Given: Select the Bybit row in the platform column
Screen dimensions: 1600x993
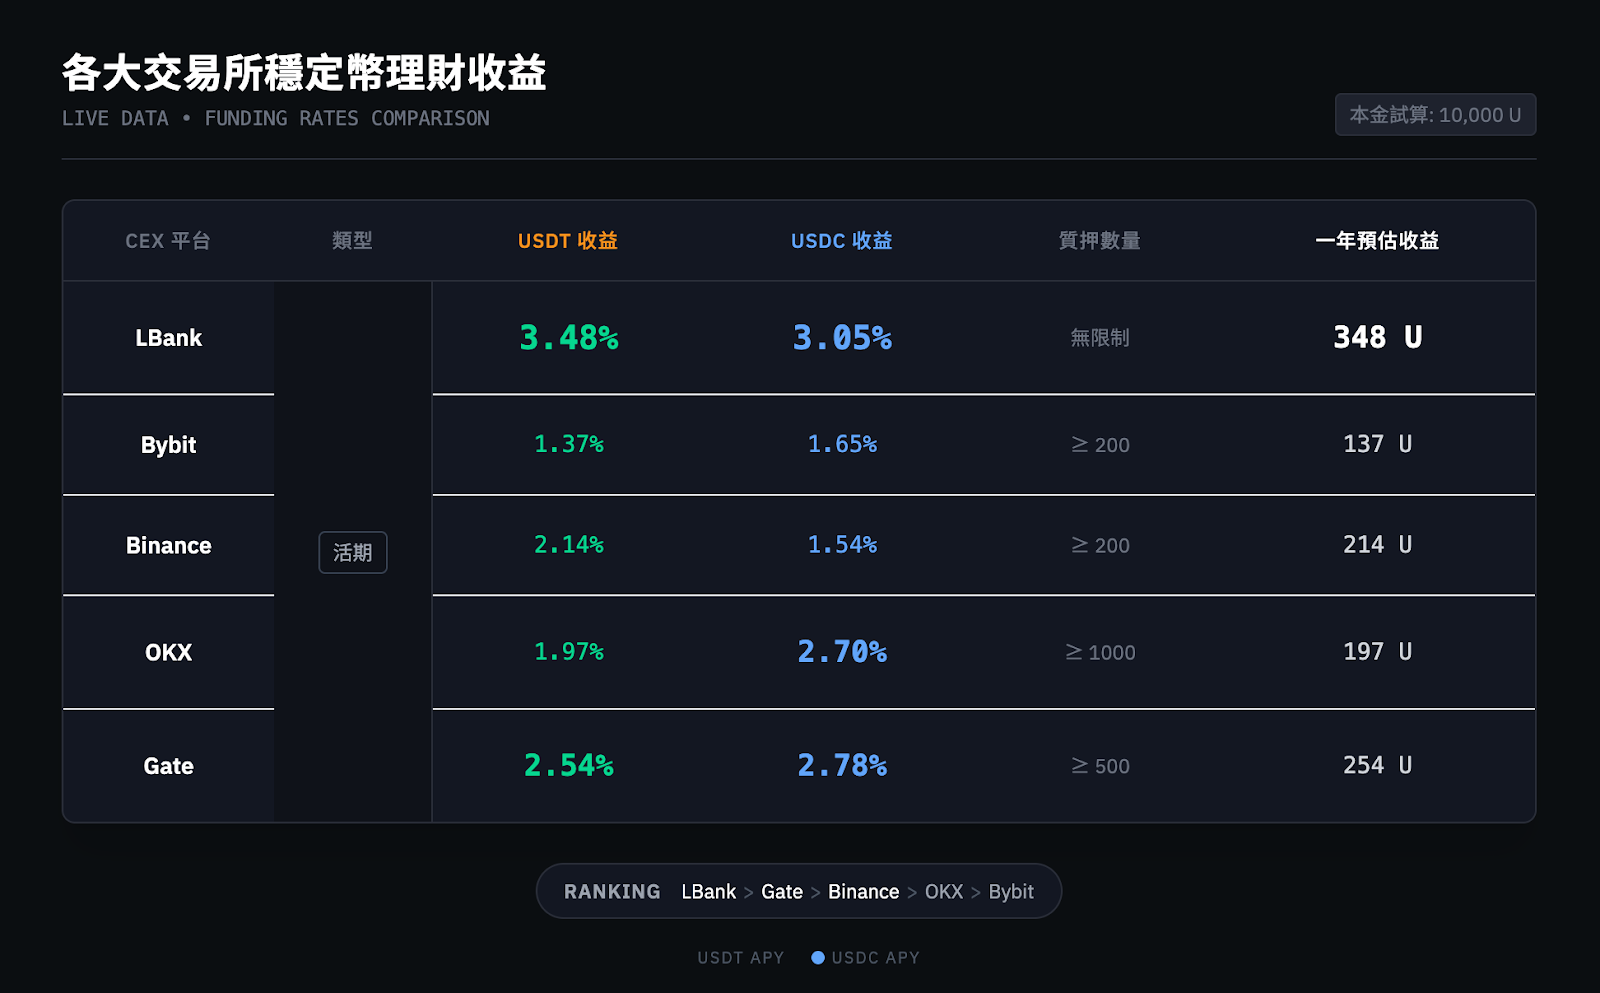Looking at the screenshot, I should pyautogui.click(x=168, y=445).
